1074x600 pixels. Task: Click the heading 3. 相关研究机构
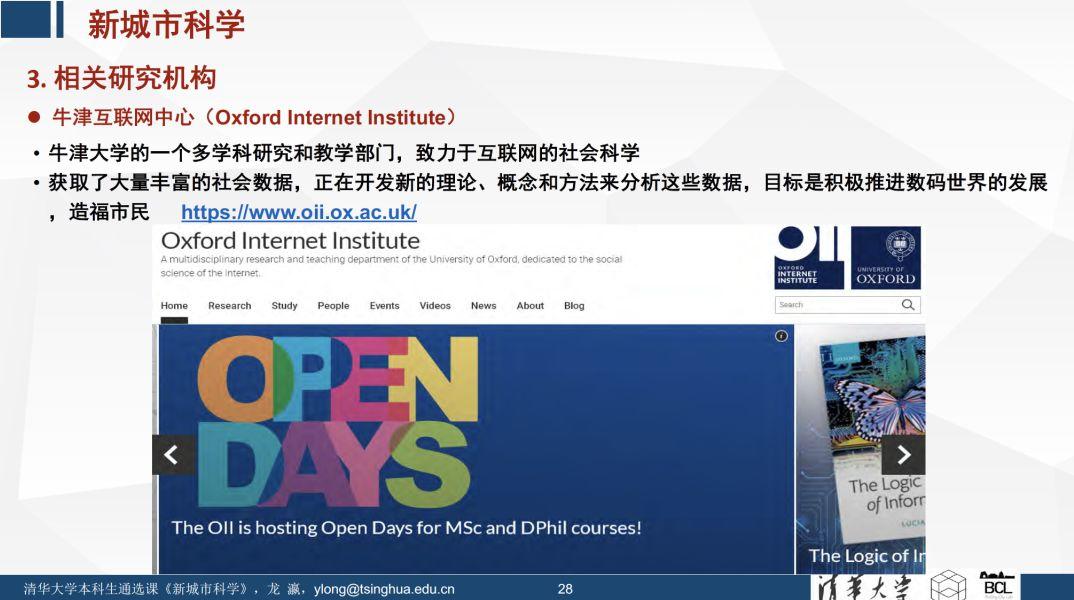122,78
